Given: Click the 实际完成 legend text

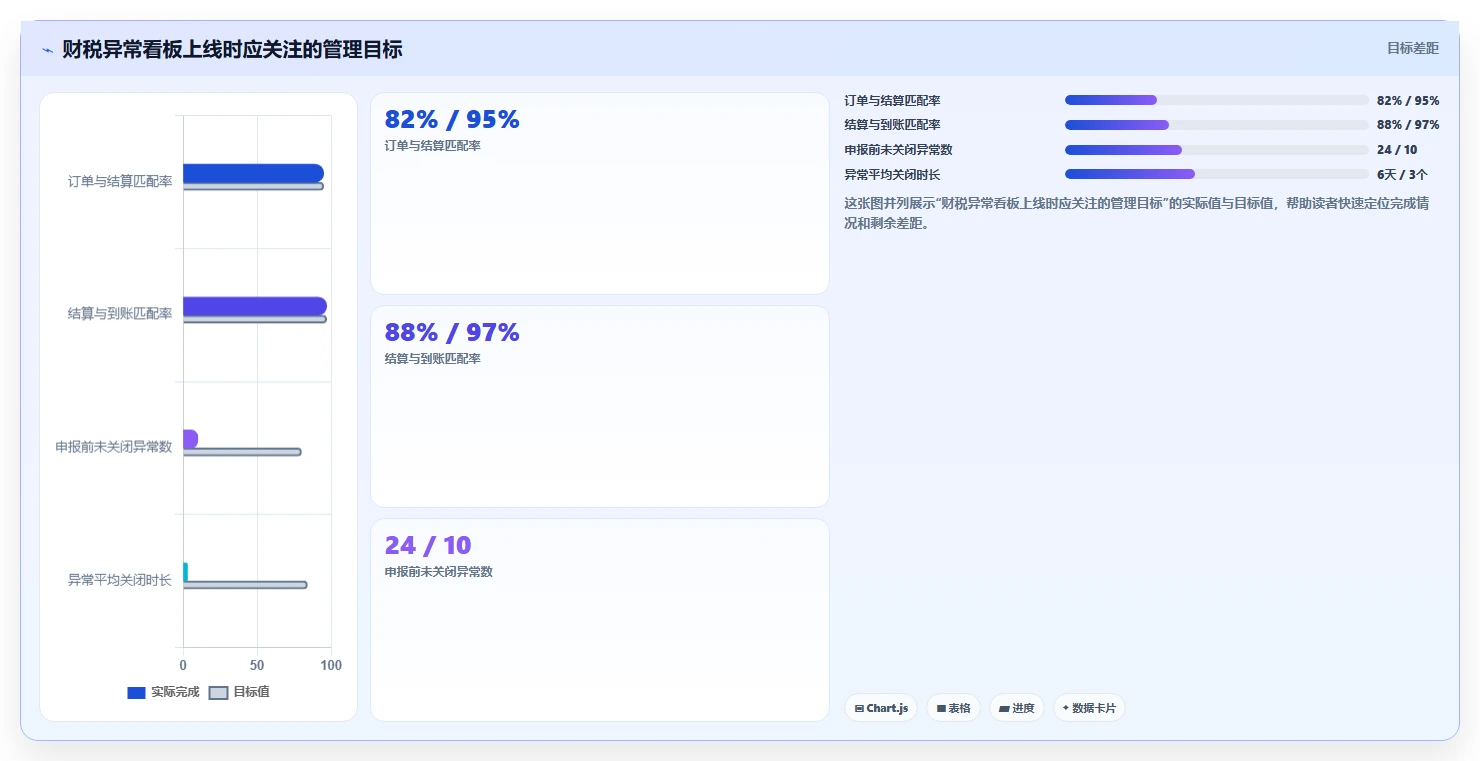Looking at the screenshot, I should tap(175, 692).
